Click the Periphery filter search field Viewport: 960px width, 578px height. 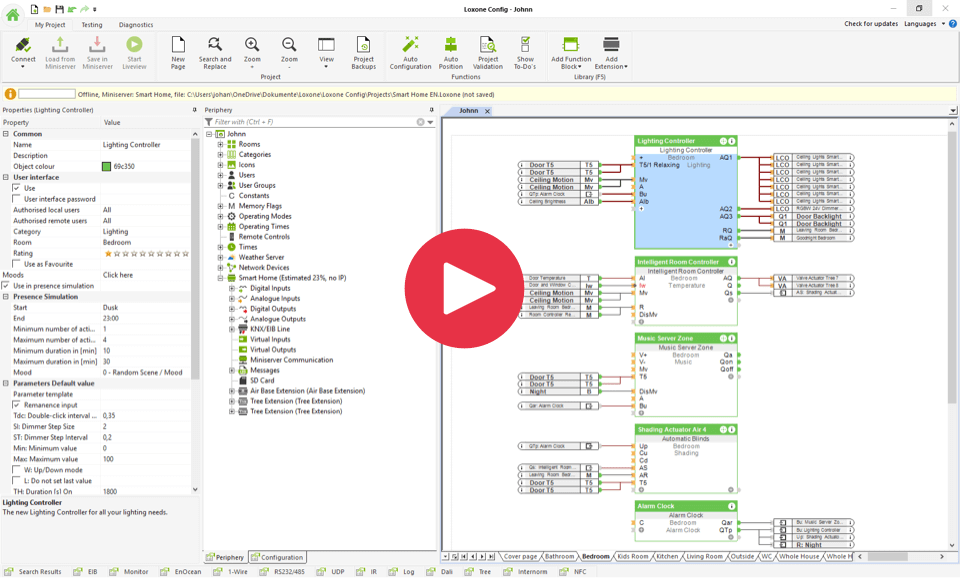[x=313, y=122]
